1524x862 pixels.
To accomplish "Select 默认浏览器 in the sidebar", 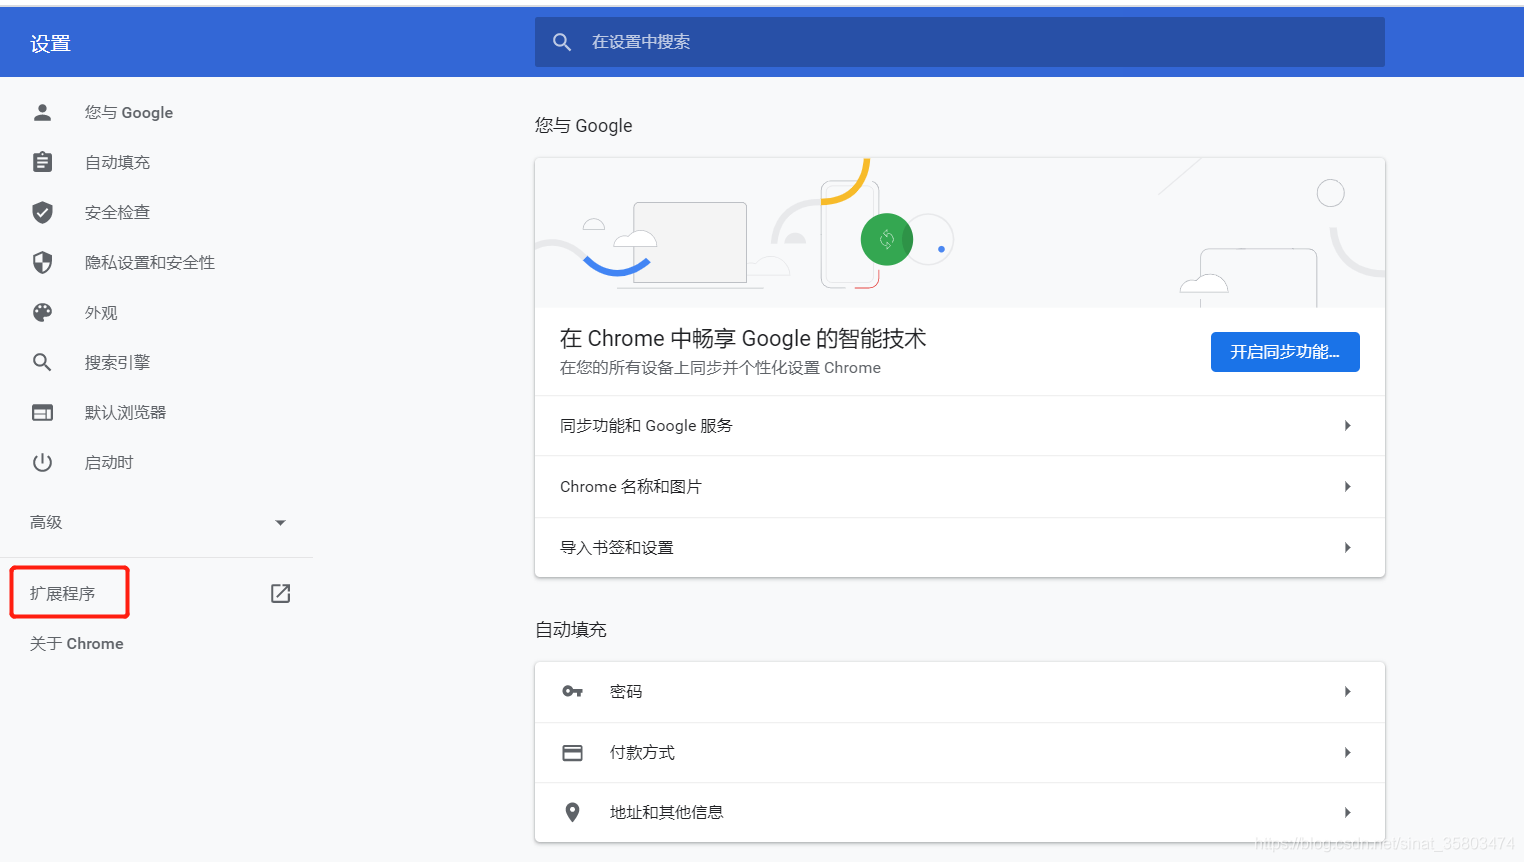I will click(125, 412).
